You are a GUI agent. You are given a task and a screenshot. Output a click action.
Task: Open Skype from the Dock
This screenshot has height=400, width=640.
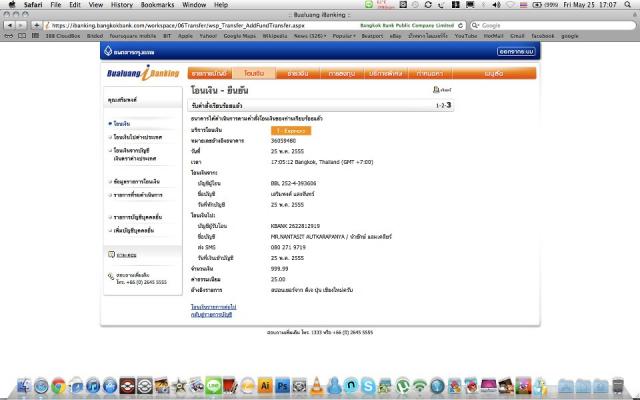coord(369,384)
